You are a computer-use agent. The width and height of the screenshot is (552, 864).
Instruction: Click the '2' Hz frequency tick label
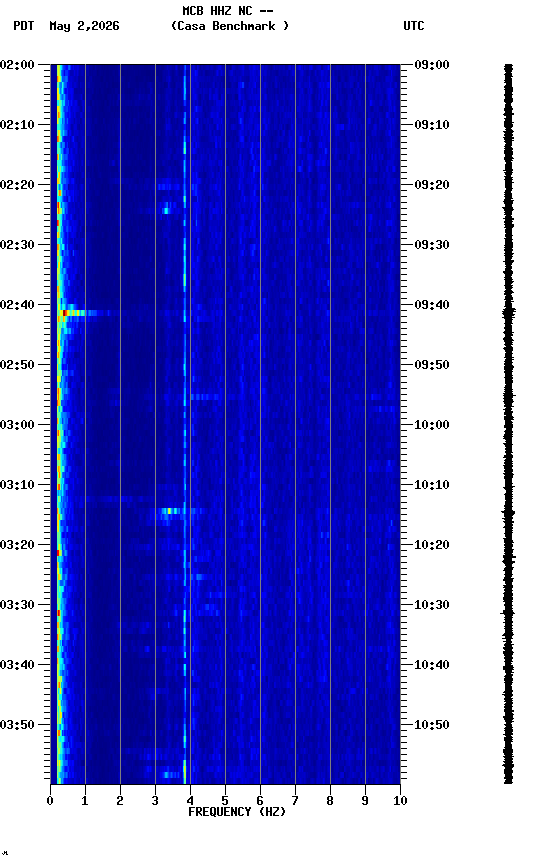(120, 801)
